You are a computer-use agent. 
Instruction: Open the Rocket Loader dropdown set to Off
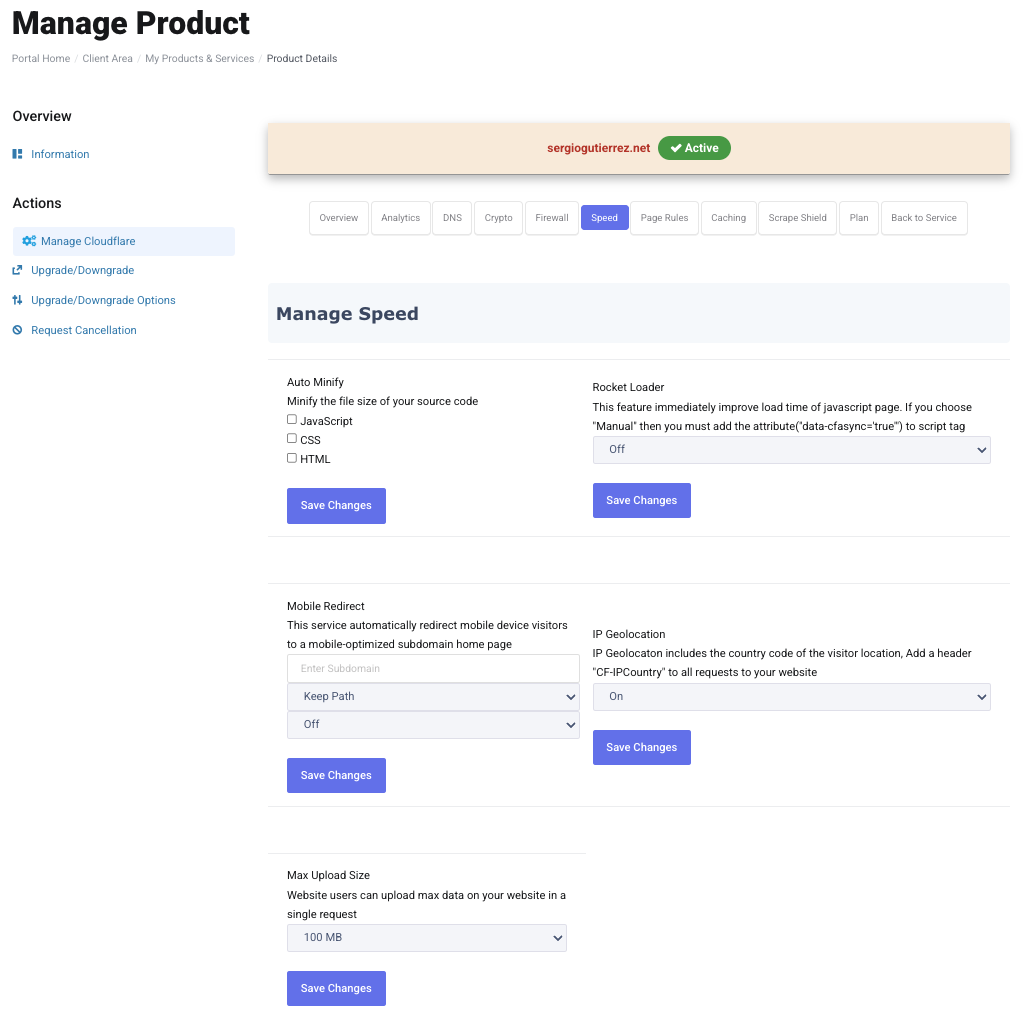click(791, 450)
